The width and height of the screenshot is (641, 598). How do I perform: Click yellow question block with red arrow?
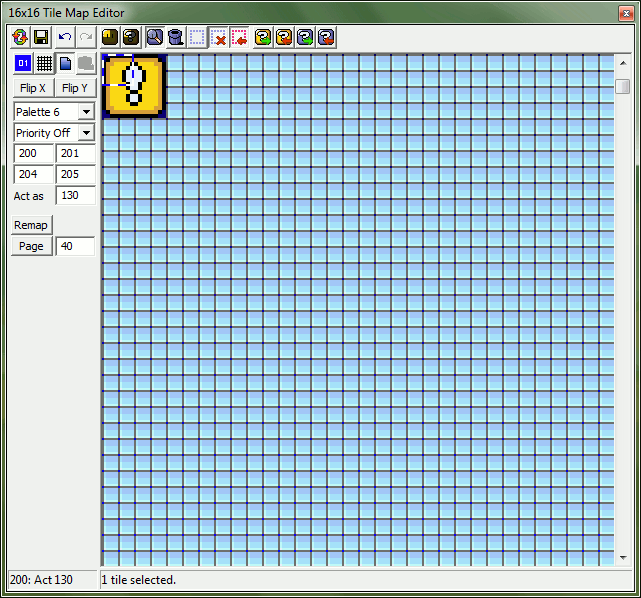(285, 38)
